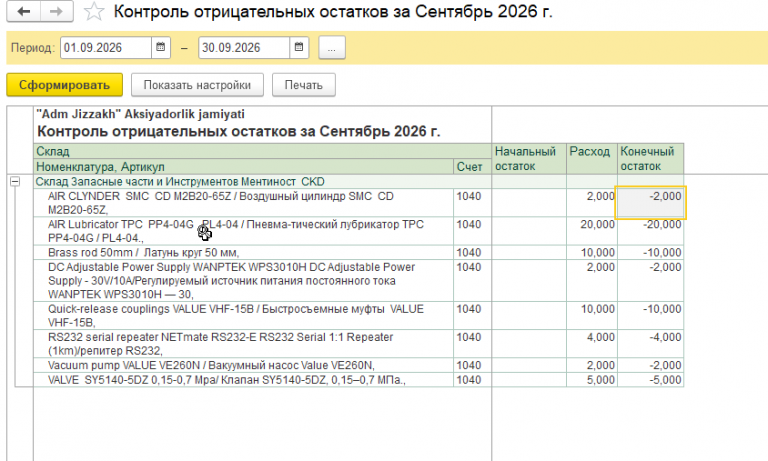Click the Сформировать button
Screen dimensions: 768x461
coord(64,85)
